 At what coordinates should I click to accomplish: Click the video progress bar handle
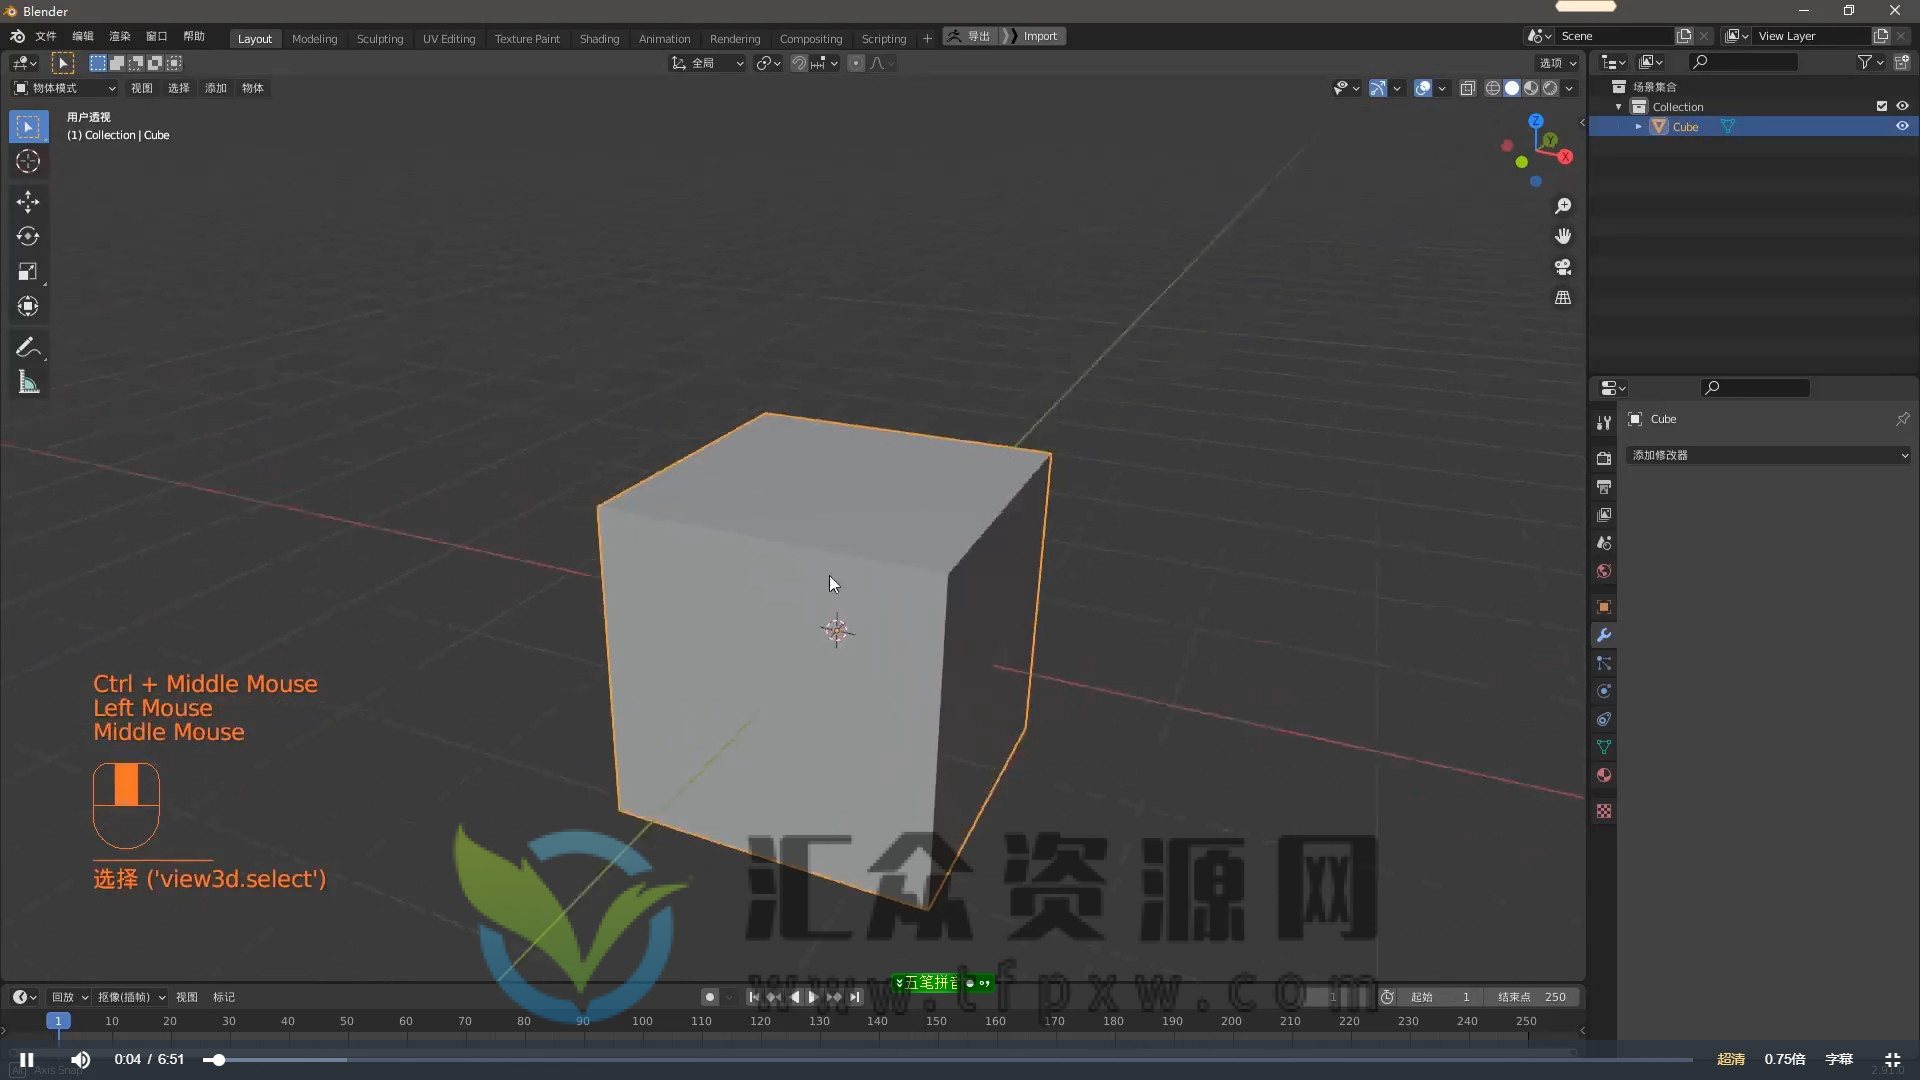218,1060
